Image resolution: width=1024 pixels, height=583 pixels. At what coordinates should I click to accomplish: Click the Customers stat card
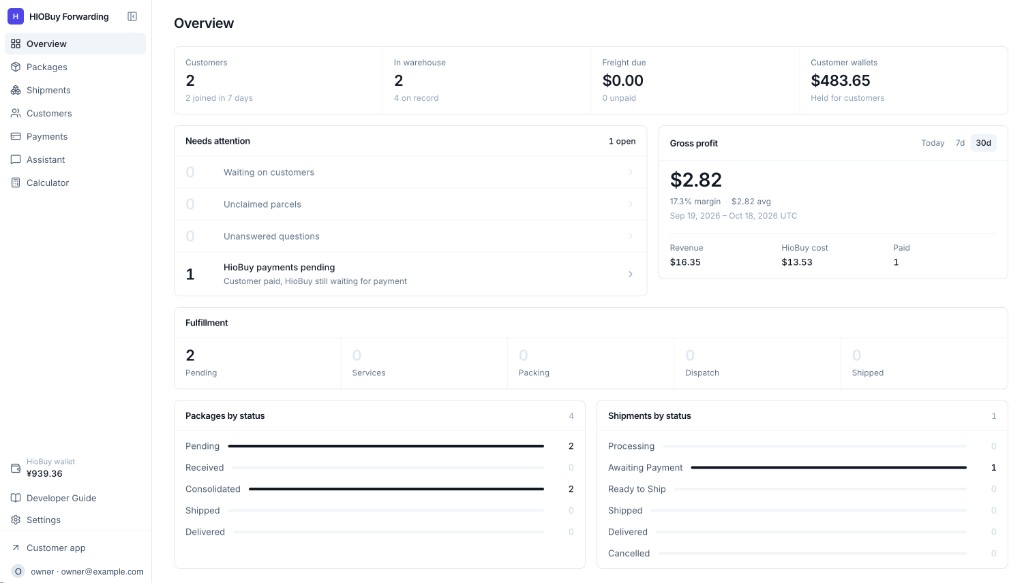click(278, 80)
